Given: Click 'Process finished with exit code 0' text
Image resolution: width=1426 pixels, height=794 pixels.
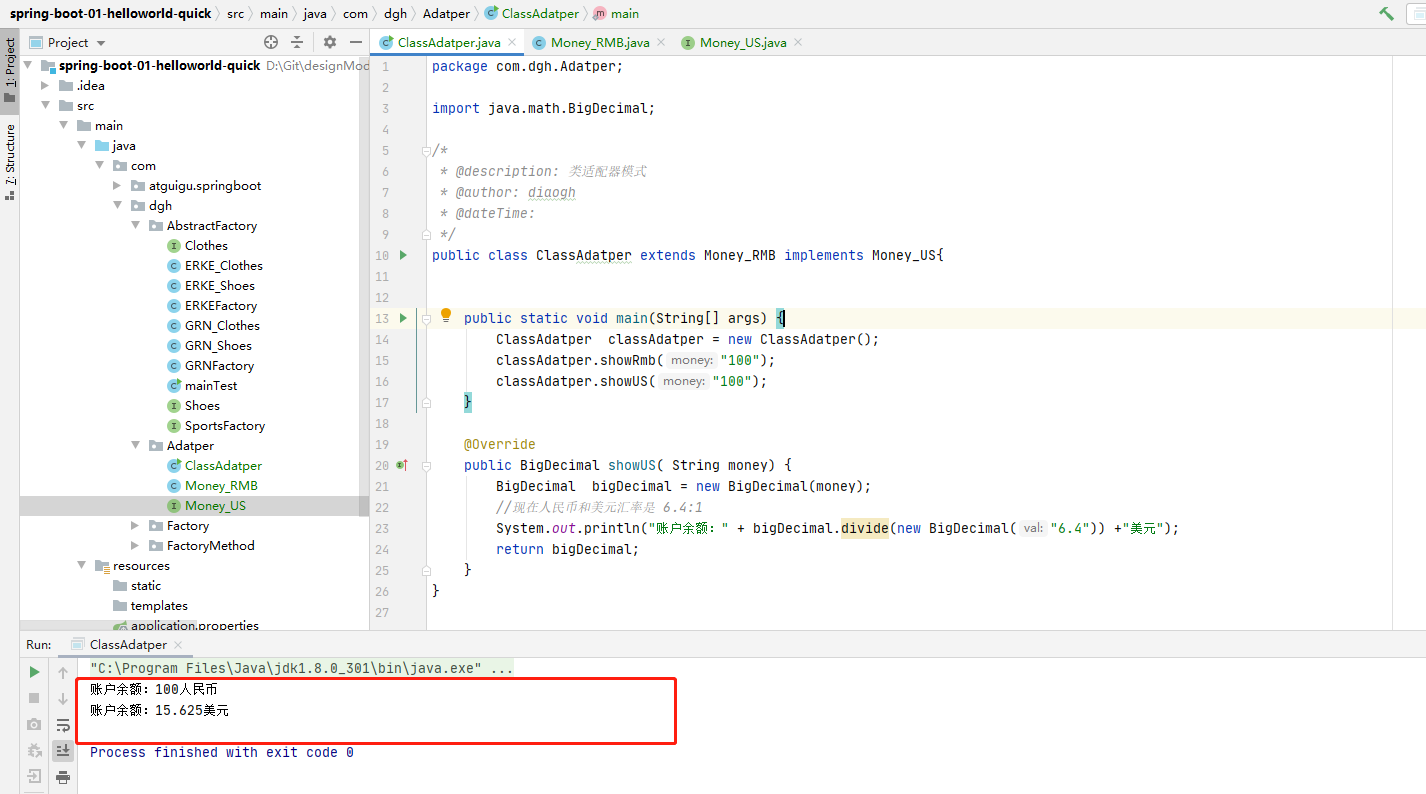Looking at the screenshot, I should click(222, 752).
